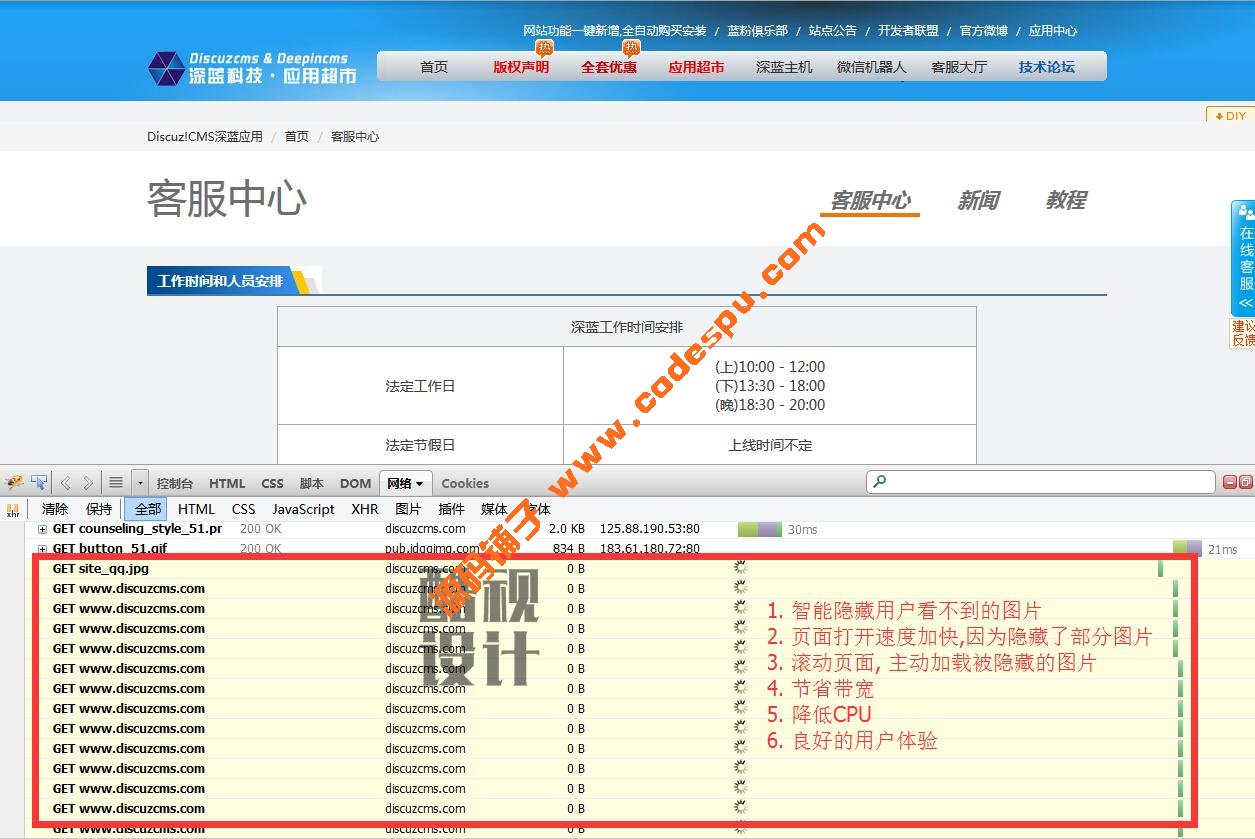Select the 全部 network filter
Screen dimensions: 1255x839
tap(147, 509)
